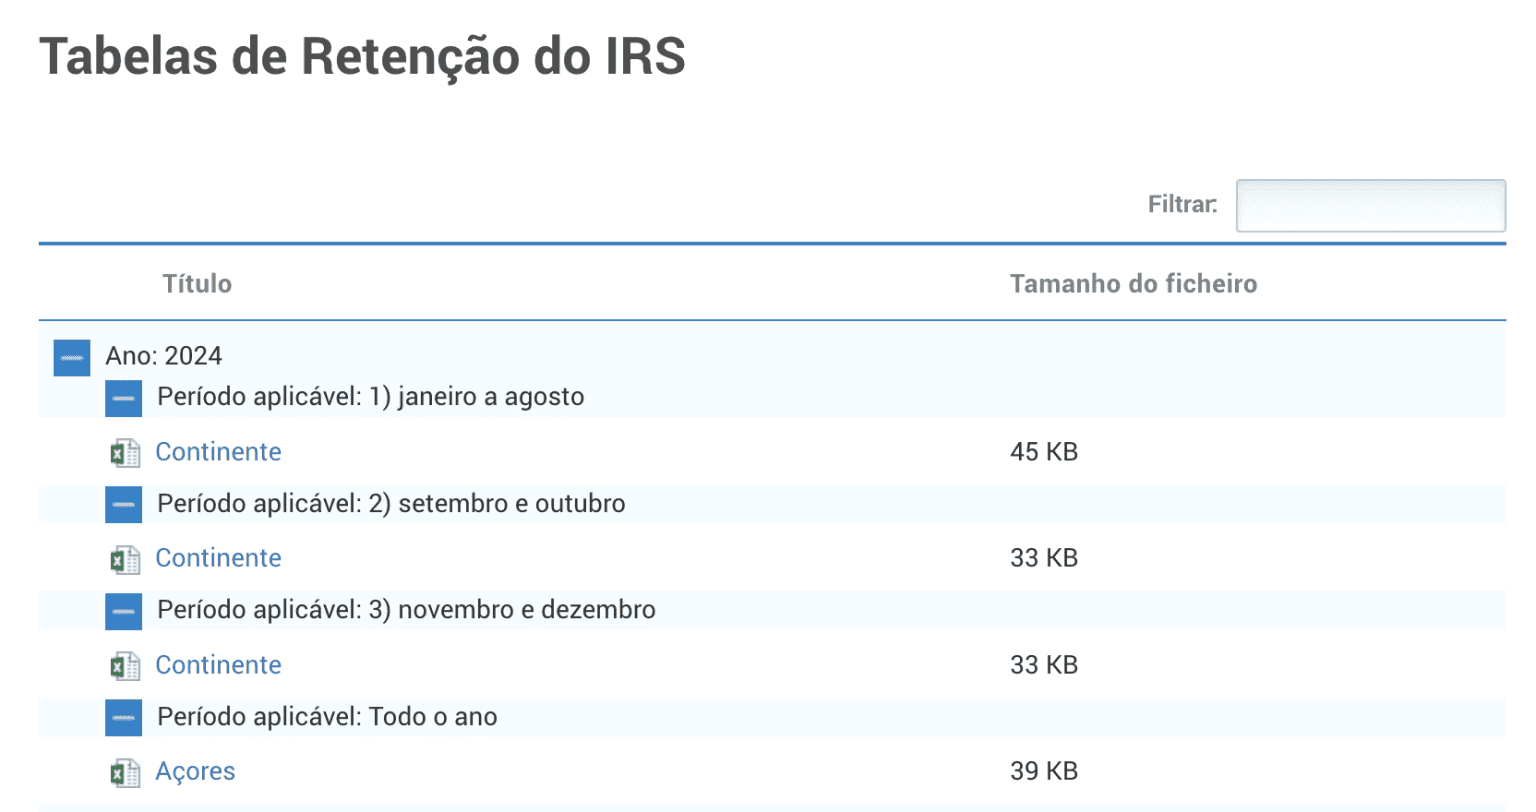This screenshot has height=812, width=1536.
Task: Collapse the Todo o ano period
Action: [124, 717]
